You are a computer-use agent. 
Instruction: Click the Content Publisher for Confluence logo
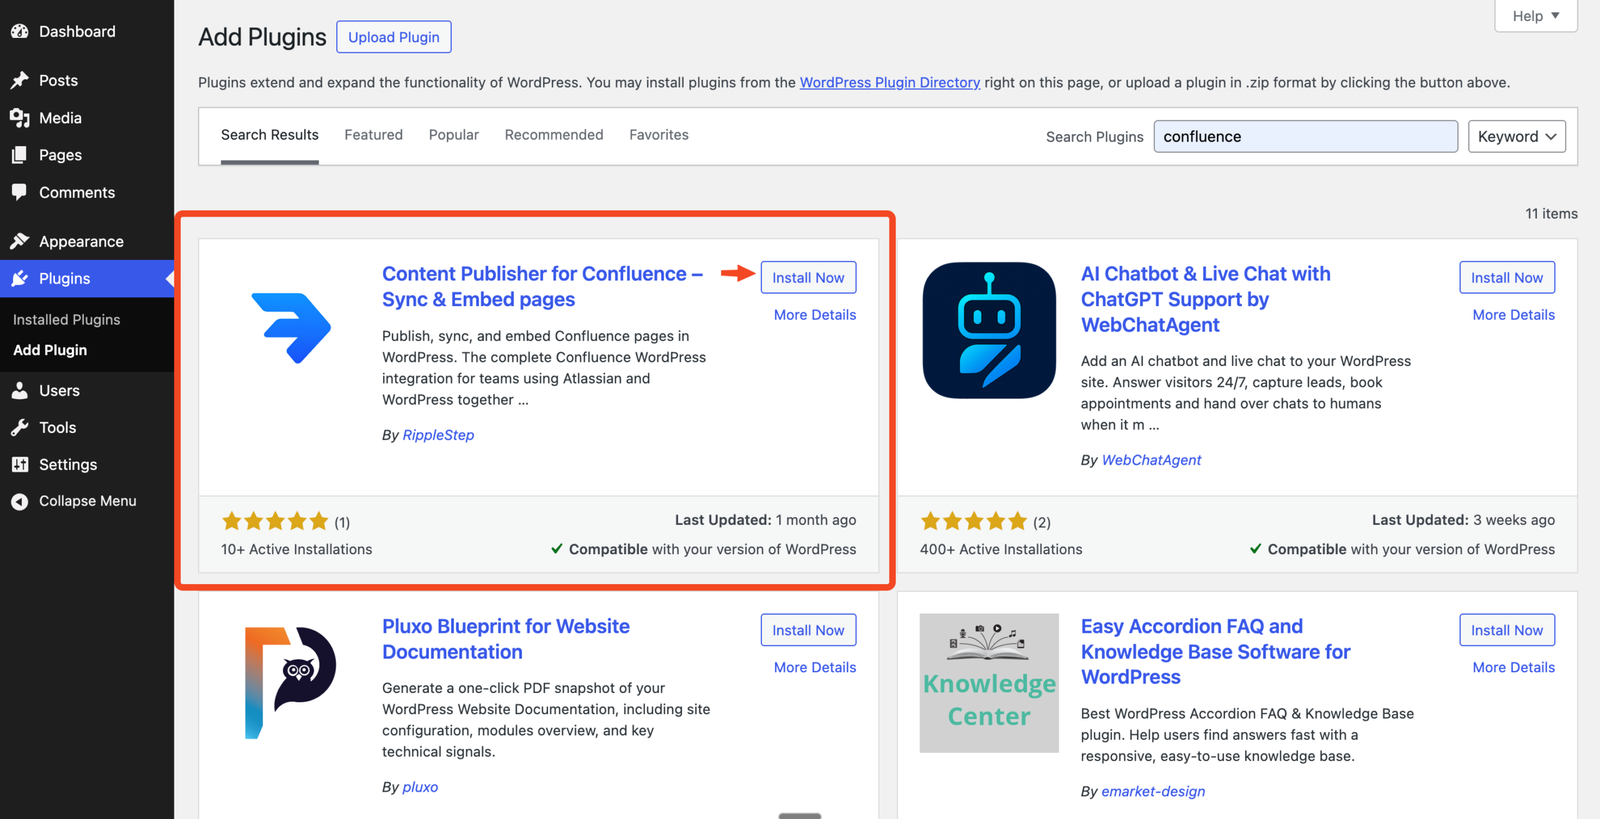point(291,327)
